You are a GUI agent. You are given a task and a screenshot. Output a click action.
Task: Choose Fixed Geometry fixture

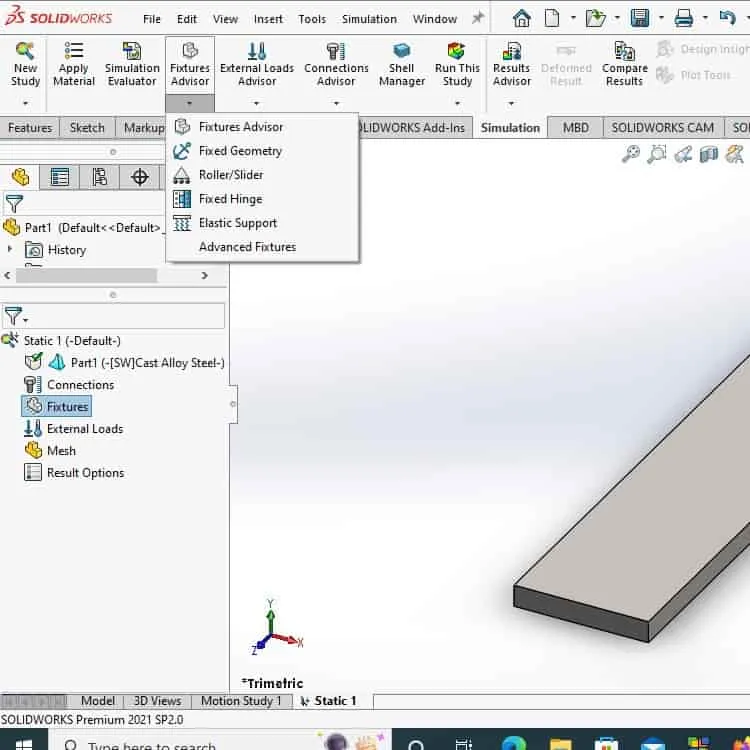[x=263, y=151]
